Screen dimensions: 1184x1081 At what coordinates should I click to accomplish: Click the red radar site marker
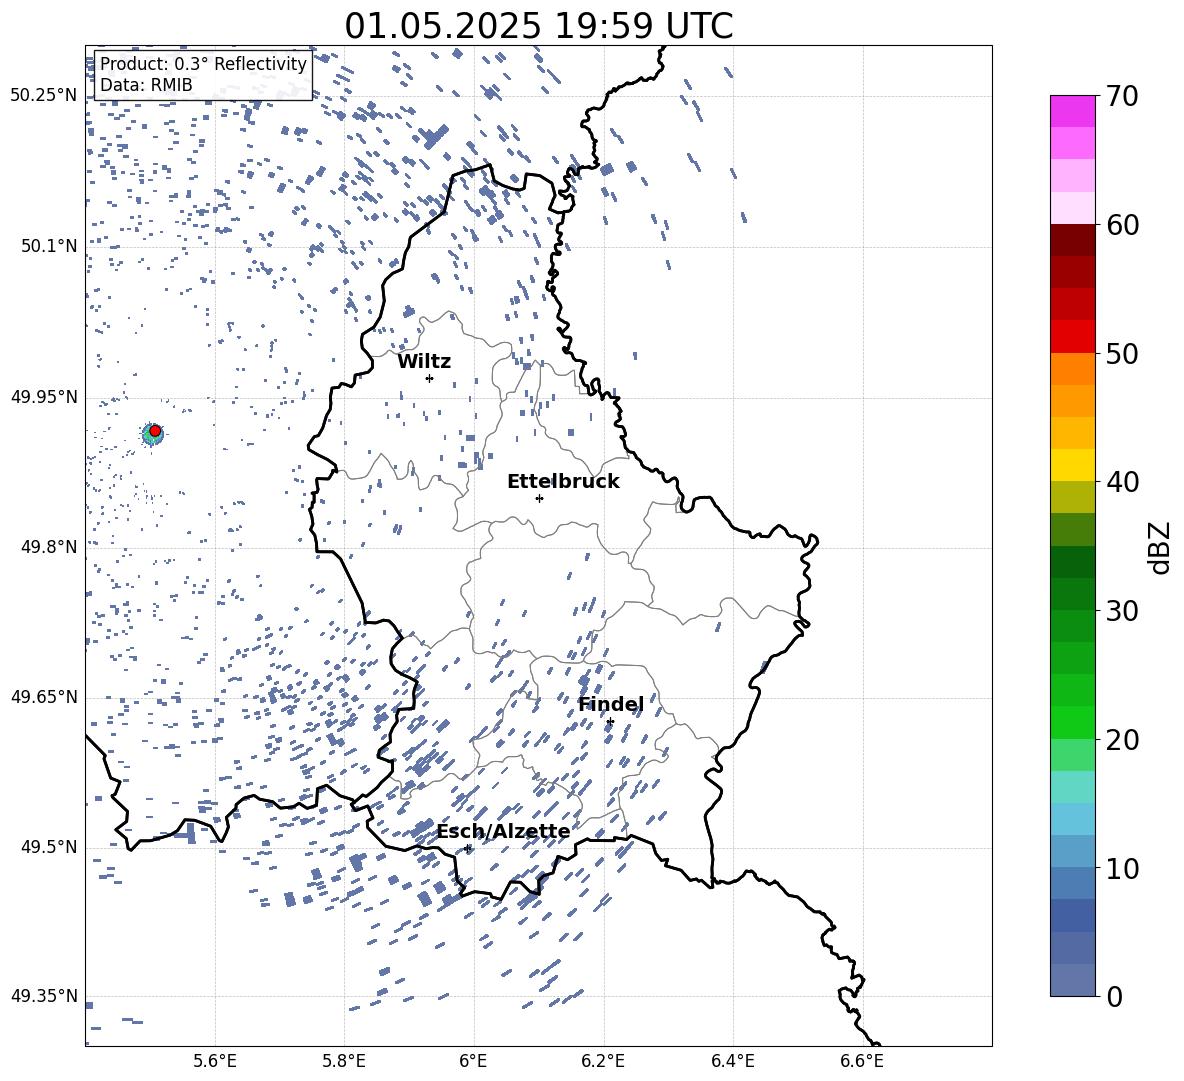point(155,431)
